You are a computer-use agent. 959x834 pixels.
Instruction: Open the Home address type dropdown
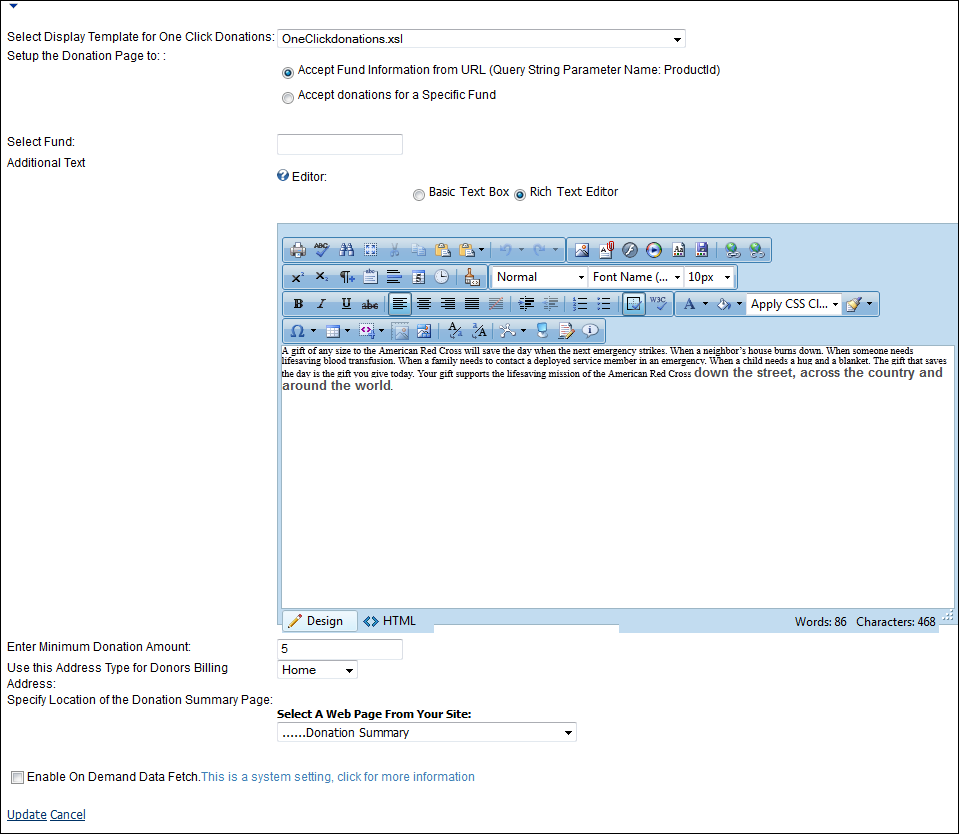(x=317, y=670)
